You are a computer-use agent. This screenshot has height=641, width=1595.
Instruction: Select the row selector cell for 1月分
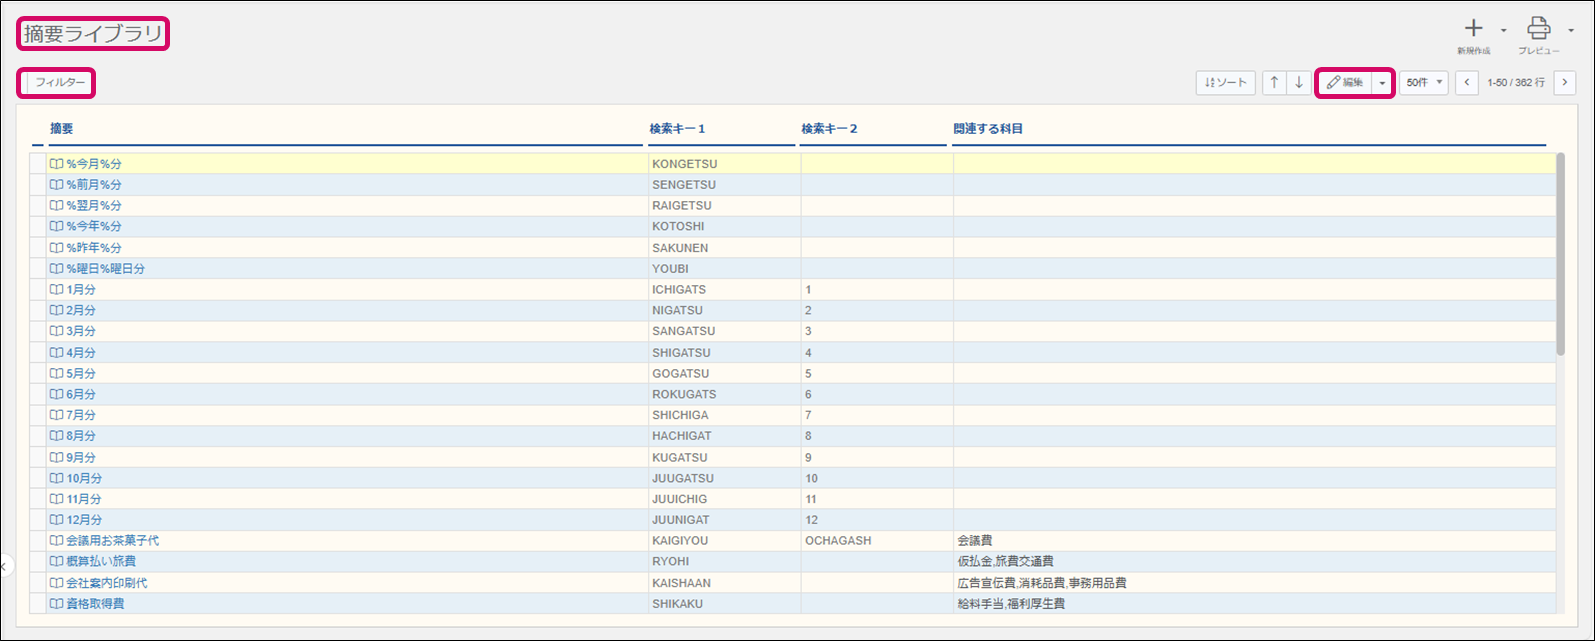coord(38,290)
